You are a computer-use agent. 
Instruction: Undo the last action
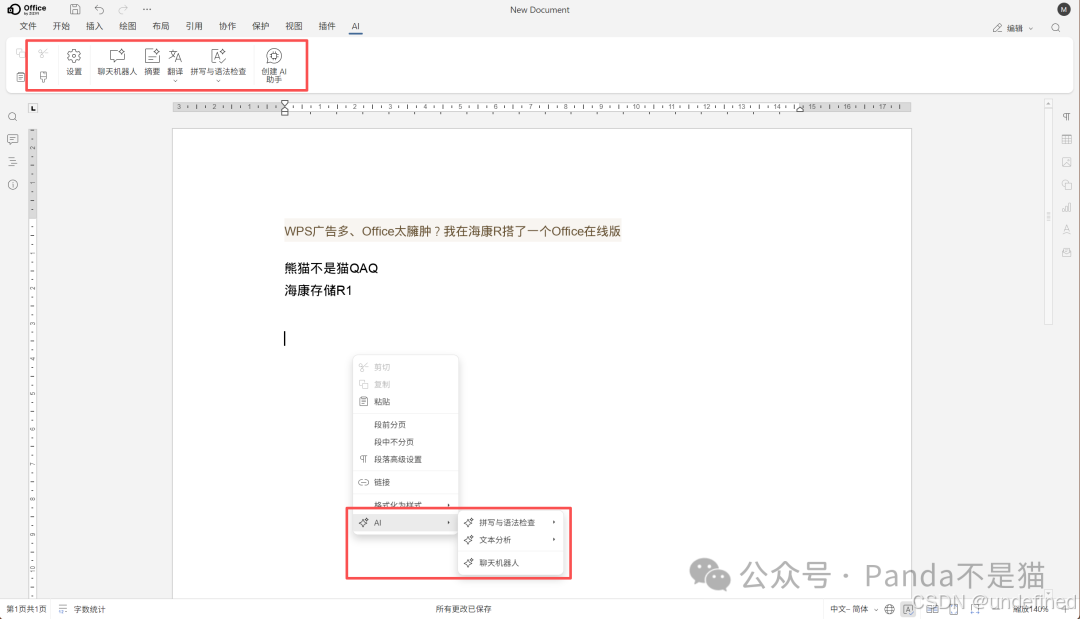99,9
